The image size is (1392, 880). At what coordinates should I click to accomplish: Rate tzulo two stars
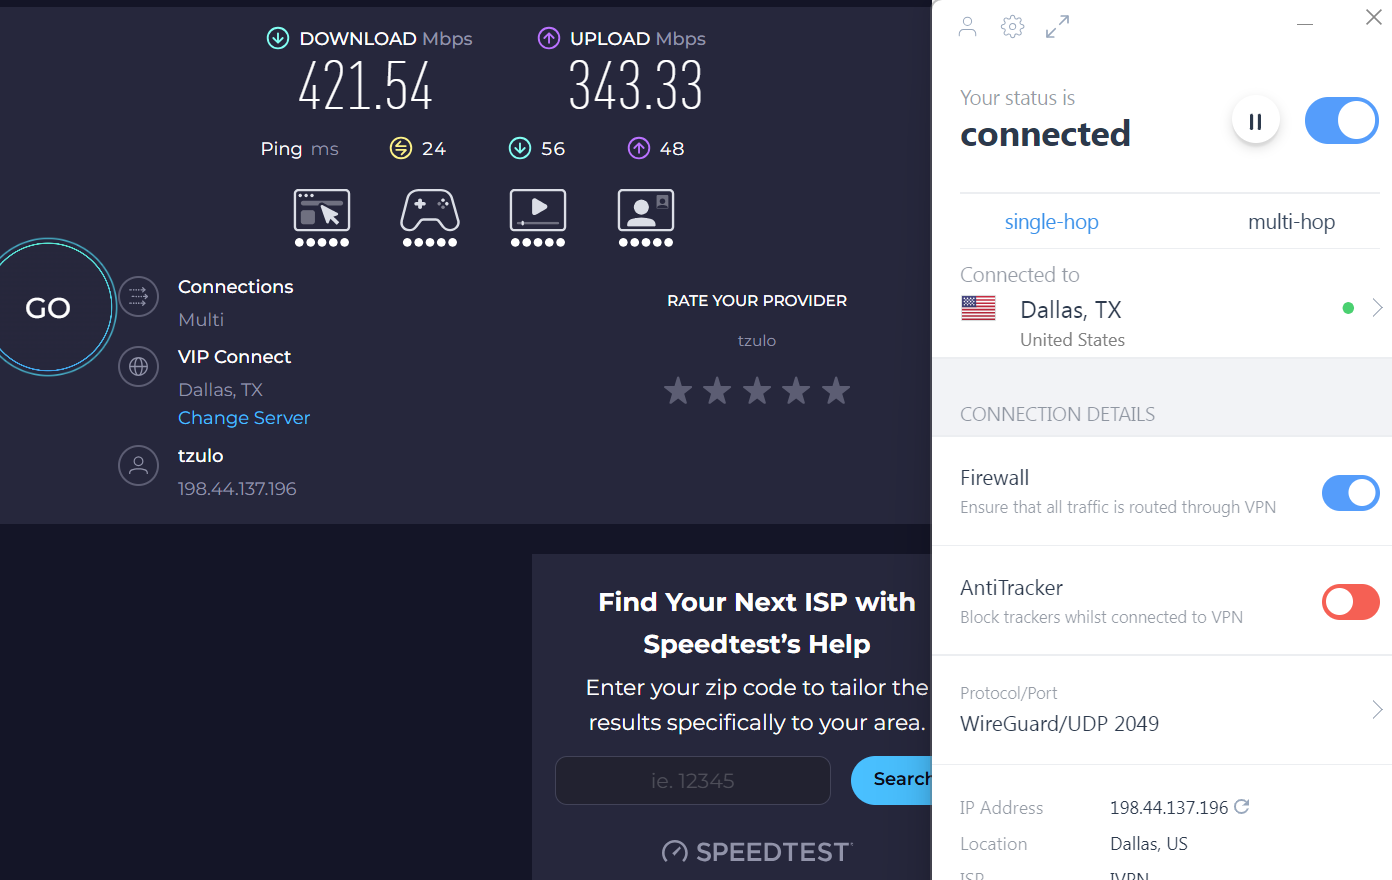717,391
